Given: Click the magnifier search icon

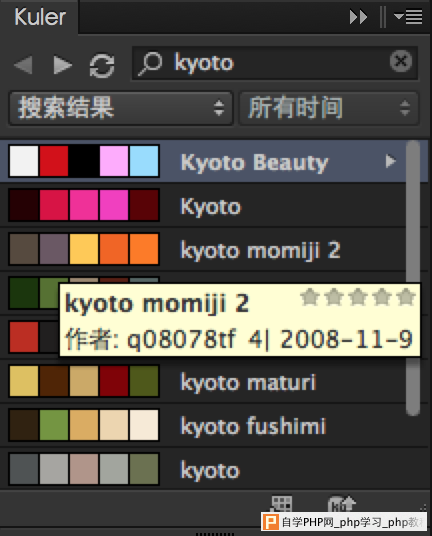Looking at the screenshot, I should point(150,64).
